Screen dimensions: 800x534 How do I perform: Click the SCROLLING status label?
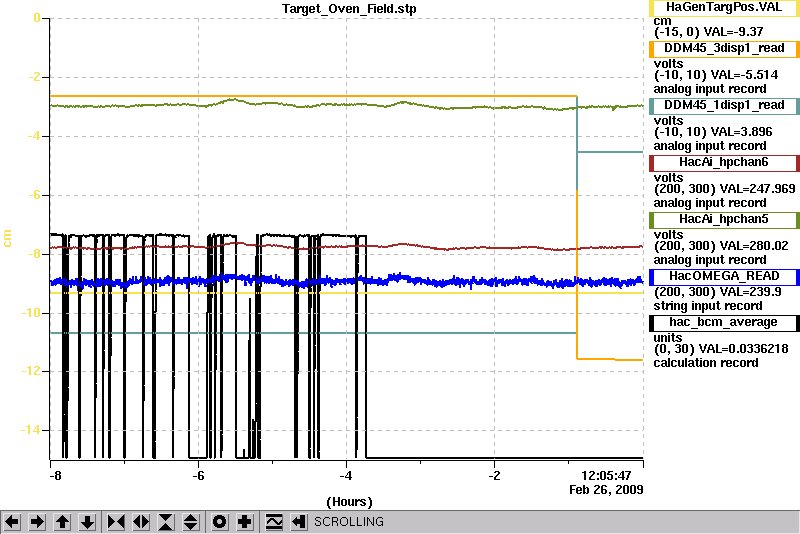coord(349,522)
